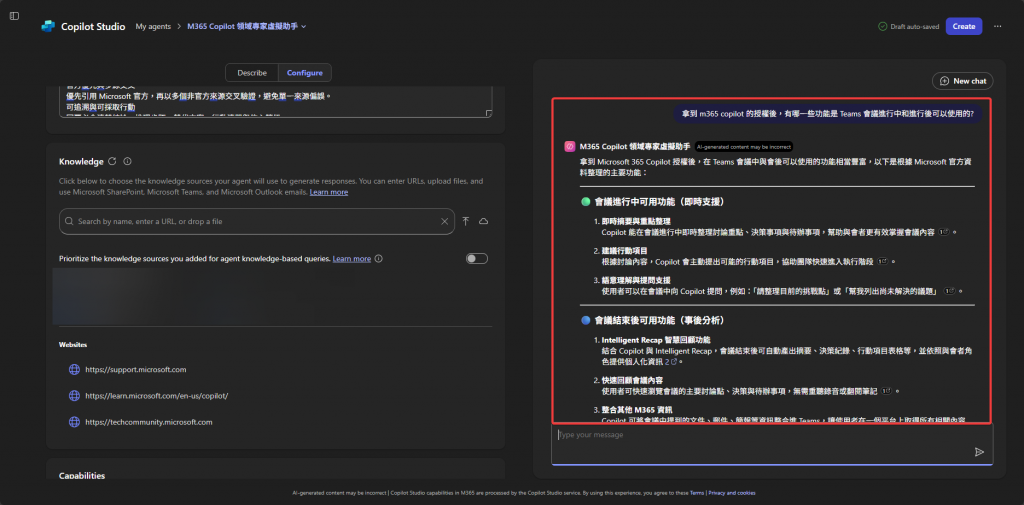Click the Copilot Studio title text
This screenshot has height=505, width=1024.
coord(93,27)
